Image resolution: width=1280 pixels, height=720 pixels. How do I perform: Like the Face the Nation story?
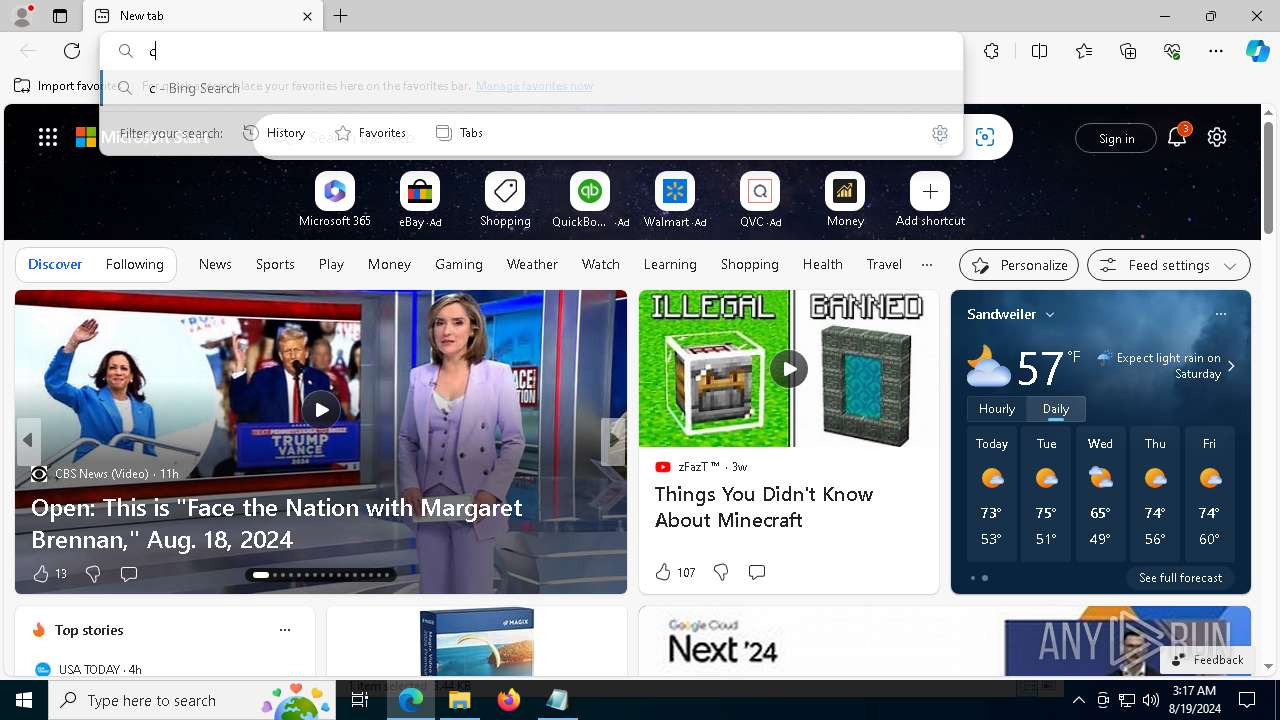pos(41,573)
